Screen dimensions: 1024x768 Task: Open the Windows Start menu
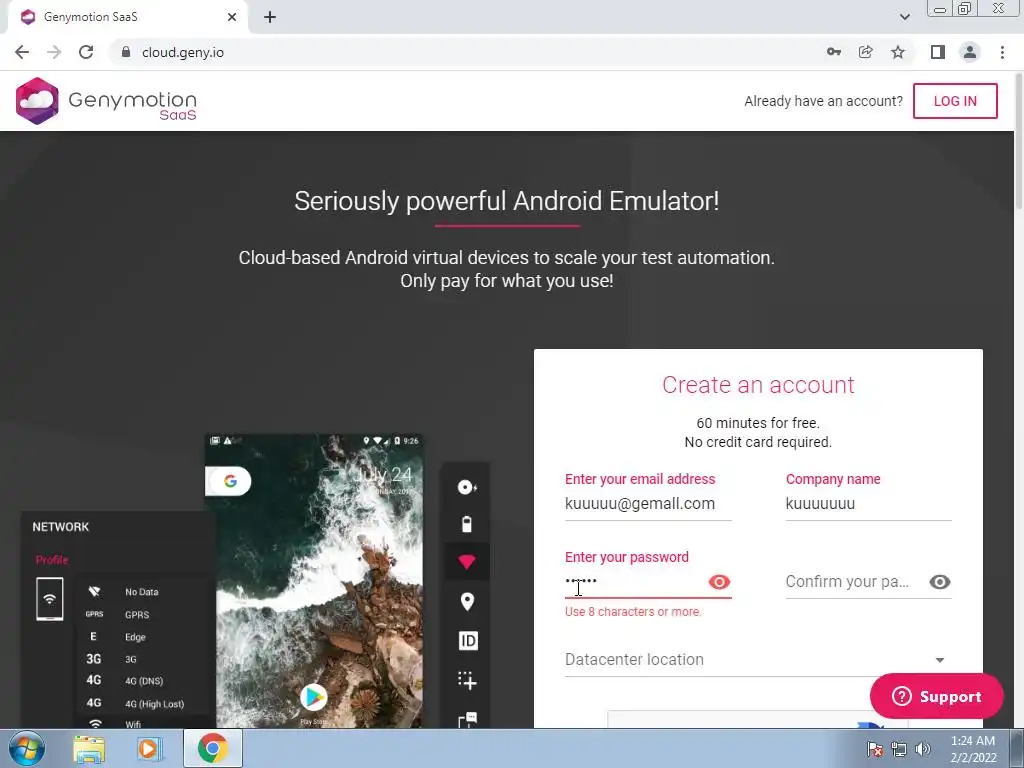pyautogui.click(x=26, y=748)
